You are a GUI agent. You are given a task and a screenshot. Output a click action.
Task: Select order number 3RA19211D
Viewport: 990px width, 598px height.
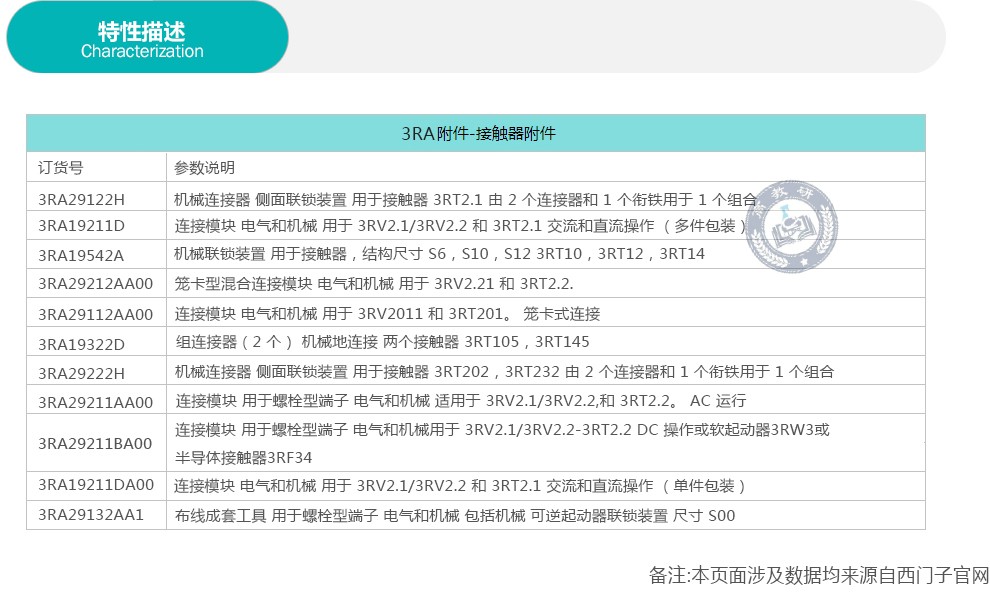[81, 225]
